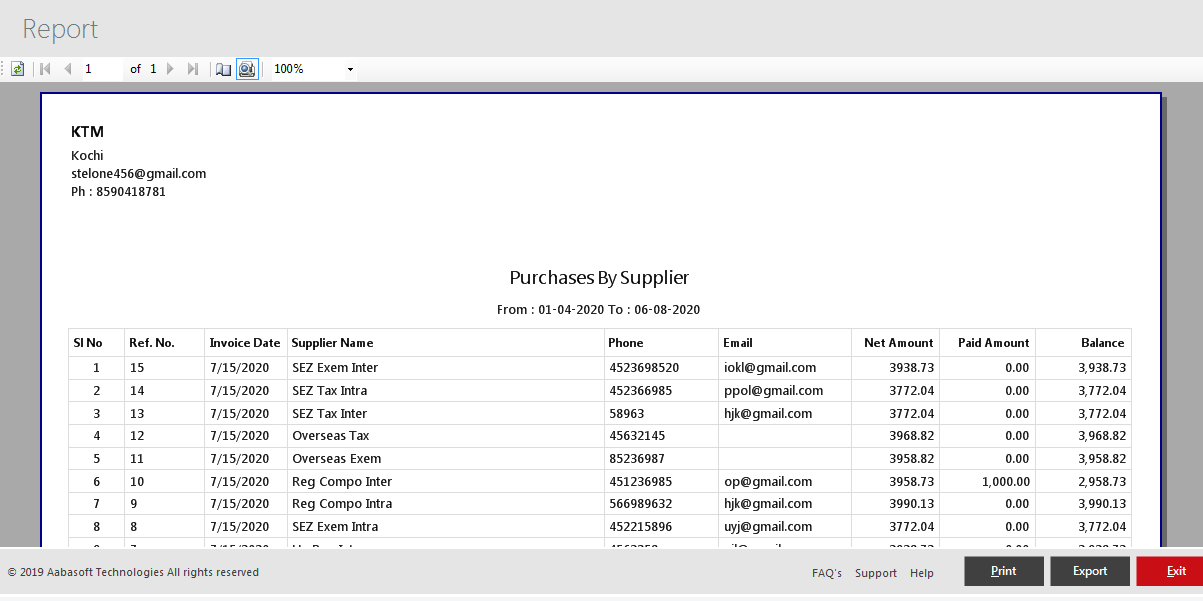Open the 100% zoom dropdown
1203x601 pixels.
point(350,69)
